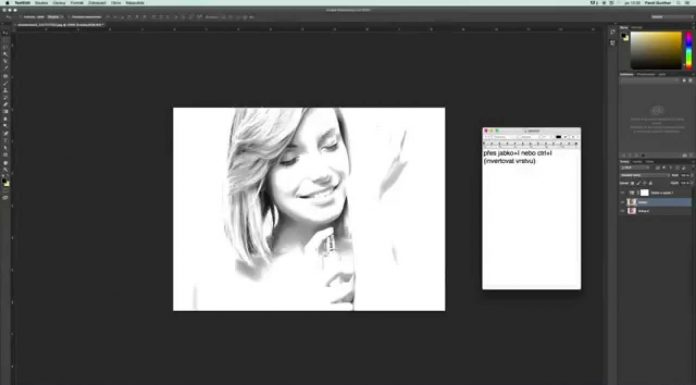Image resolution: width=696 pixels, height=385 pixels.
Task: Open the TextEdit menu
Action: [x=22, y=3]
